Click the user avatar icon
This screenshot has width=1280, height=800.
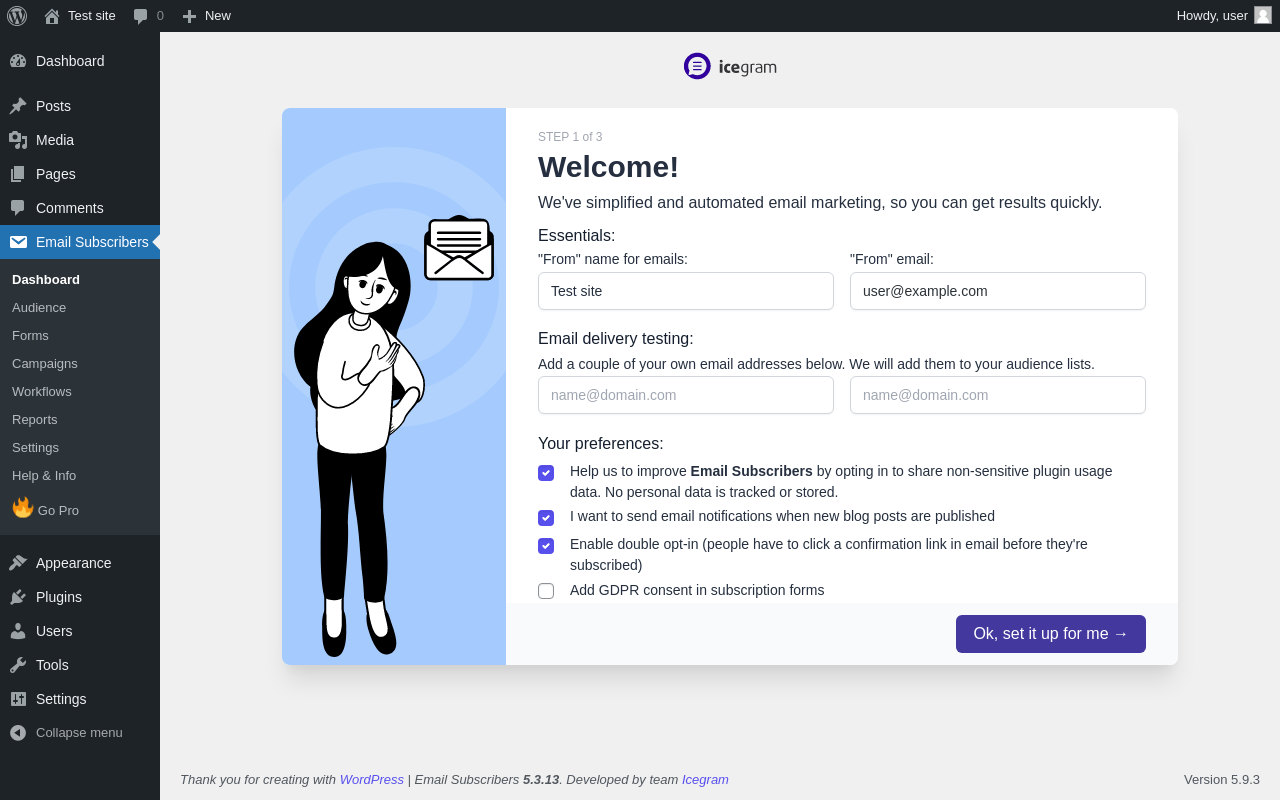click(x=1263, y=15)
